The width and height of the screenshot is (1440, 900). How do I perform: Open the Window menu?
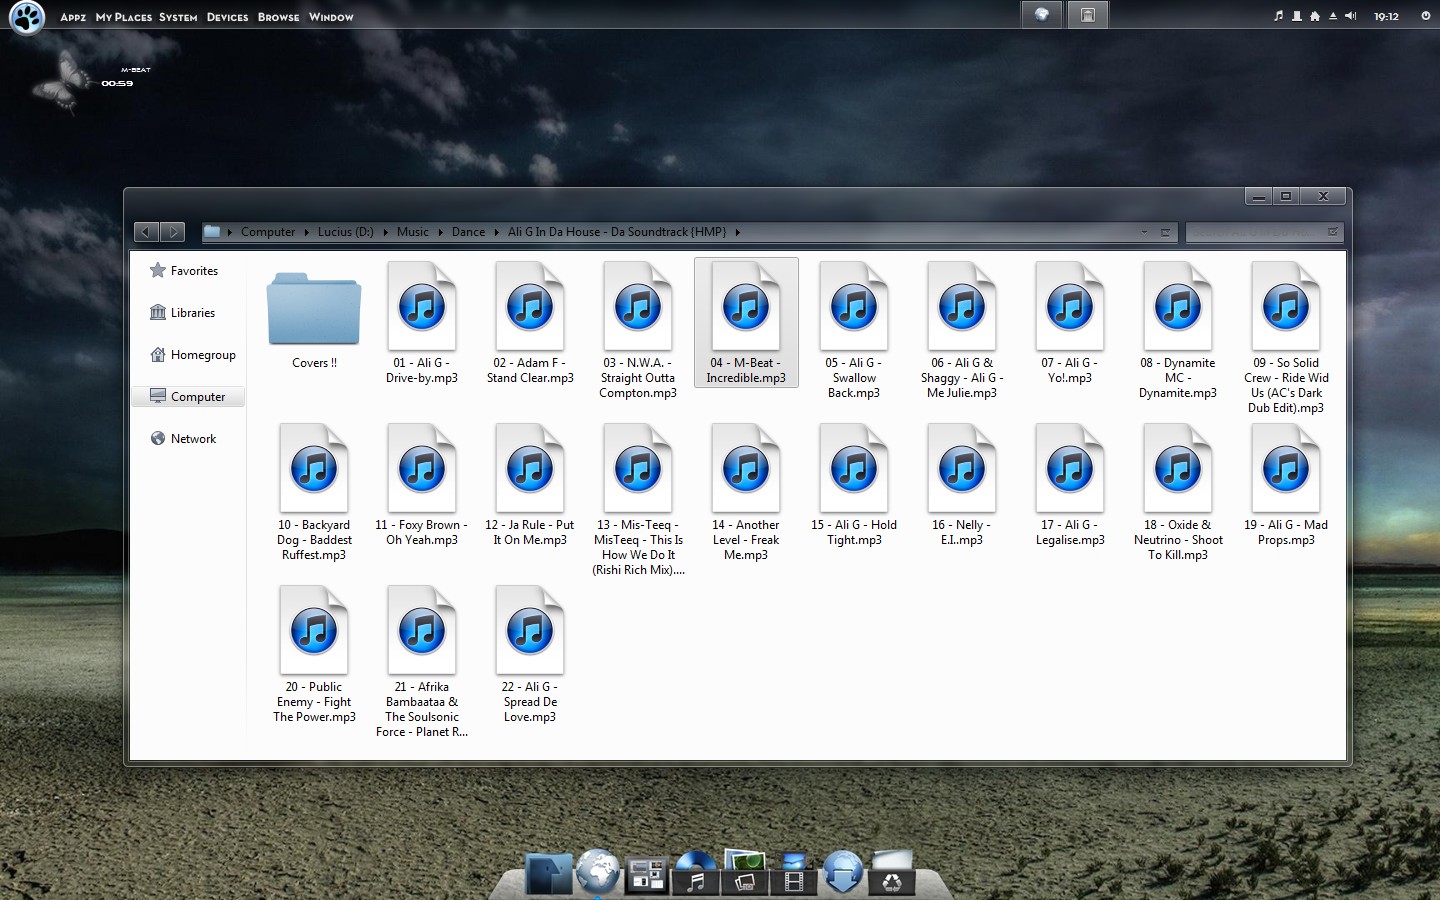(x=331, y=17)
